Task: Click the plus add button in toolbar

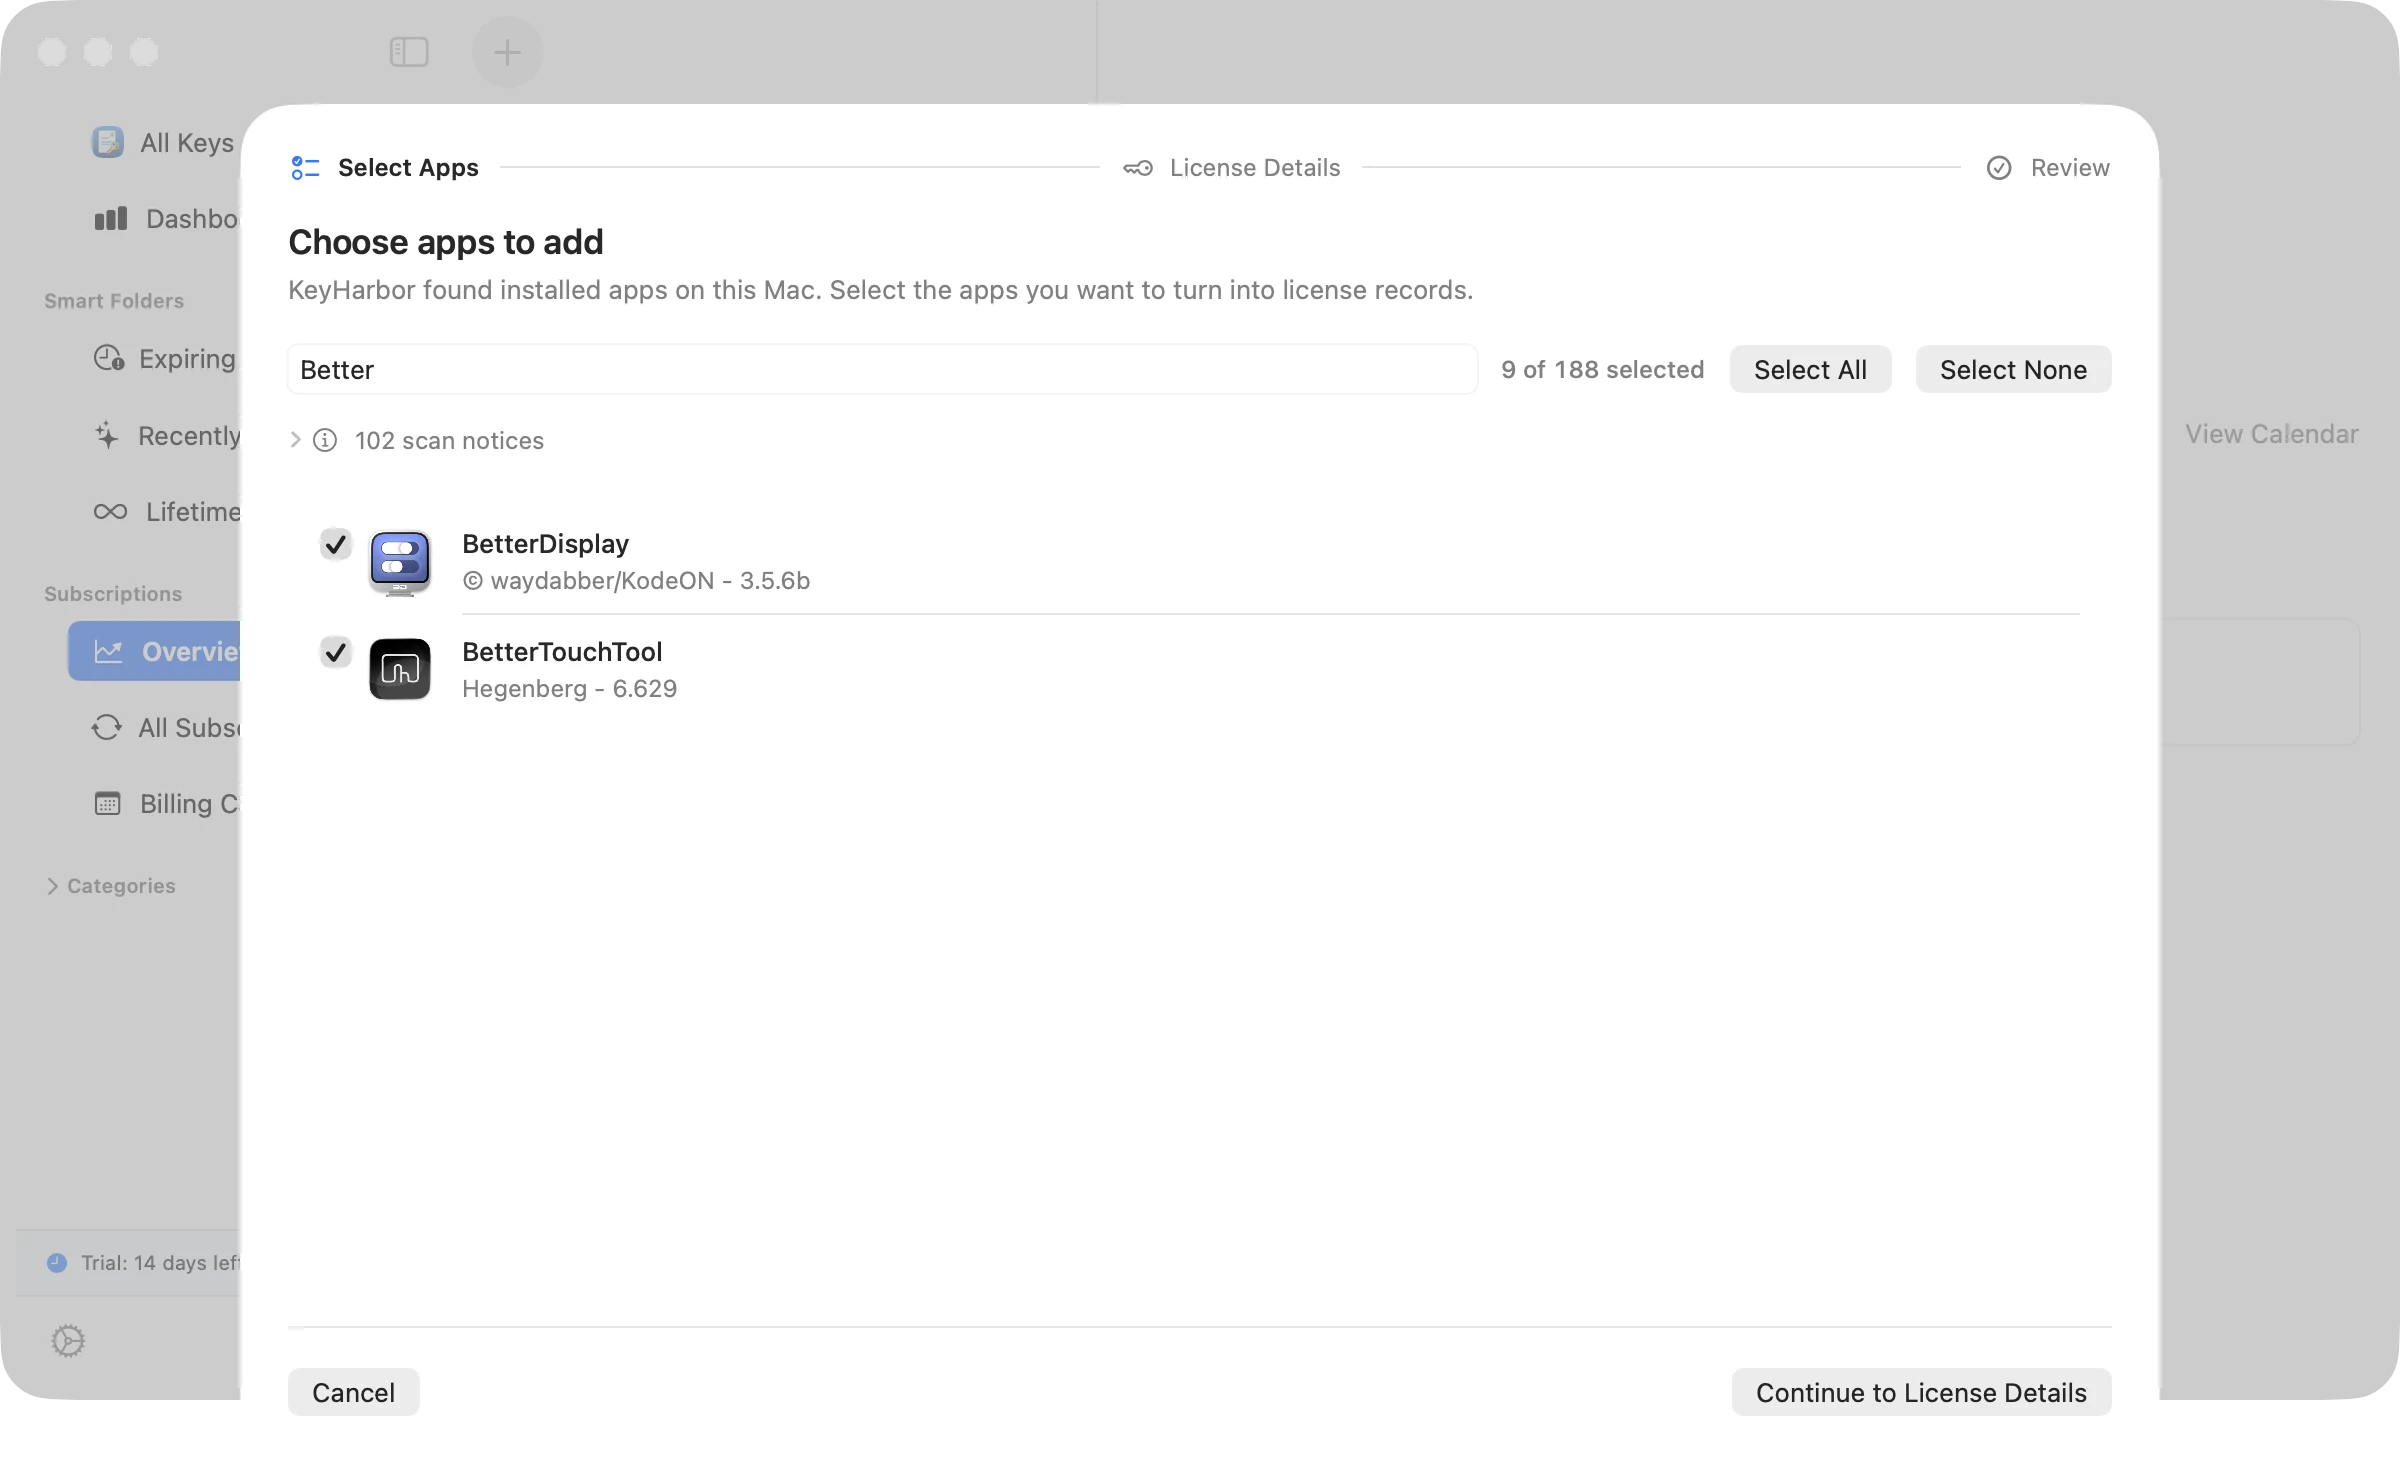Action: pyautogui.click(x=507, y=52)
